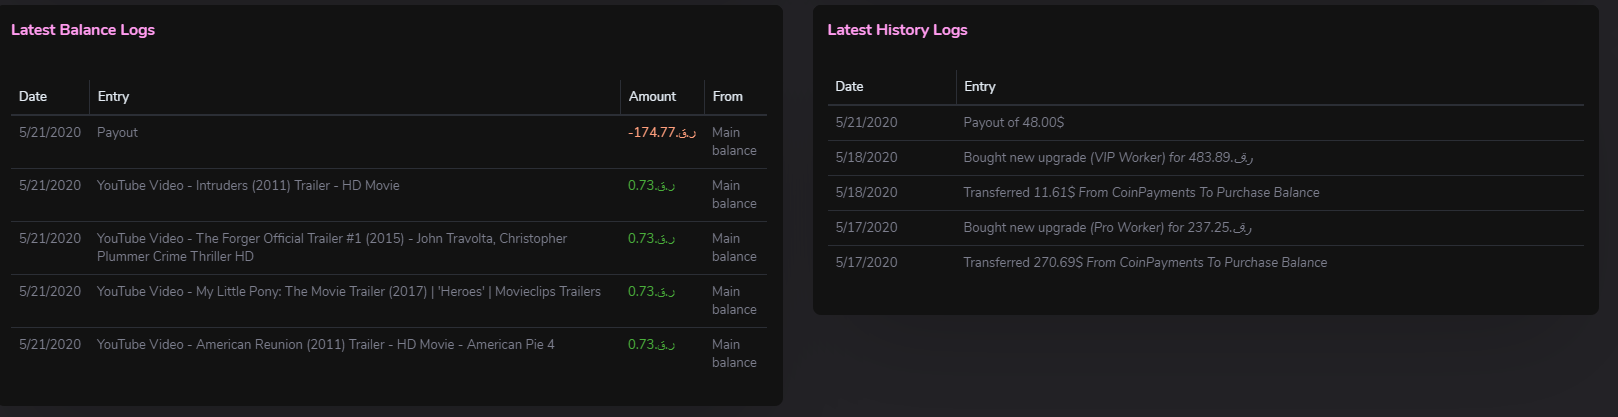Screen dimensions: 1618x417
Task: Click the 0.73 amount for the Intruders row
Action: pyautogui.click(x=652, y=185)
